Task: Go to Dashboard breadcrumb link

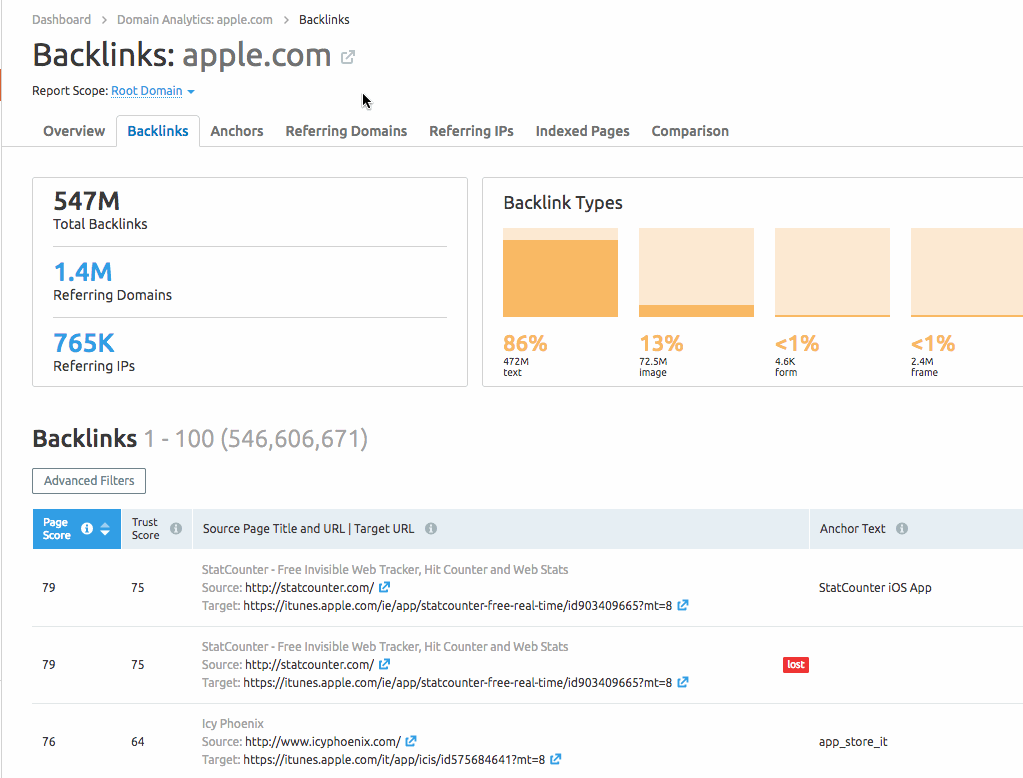Action: click(61, 20)
